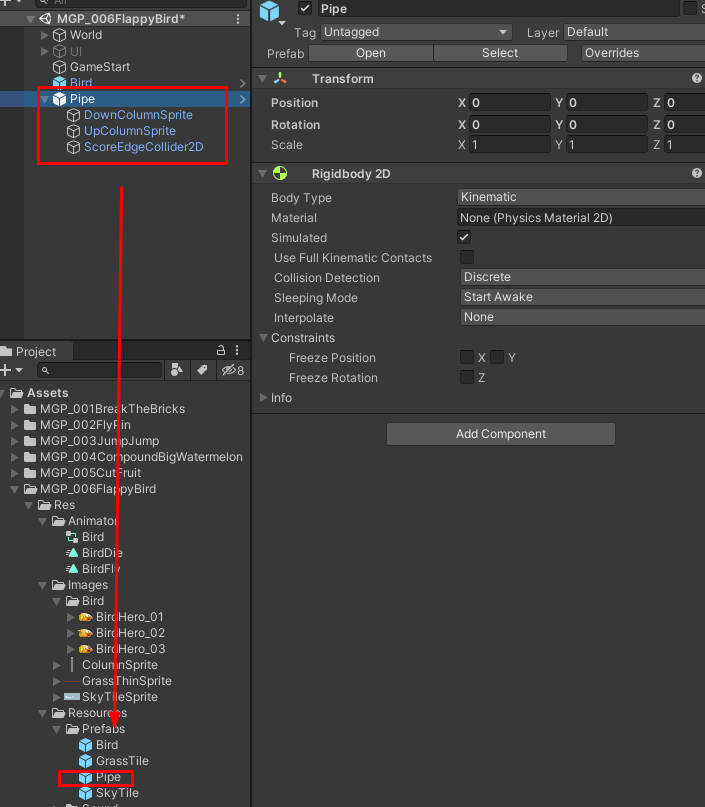Select the BirdHero_02 sprite asset
The image size is (705, 807).
click(129, 633)
